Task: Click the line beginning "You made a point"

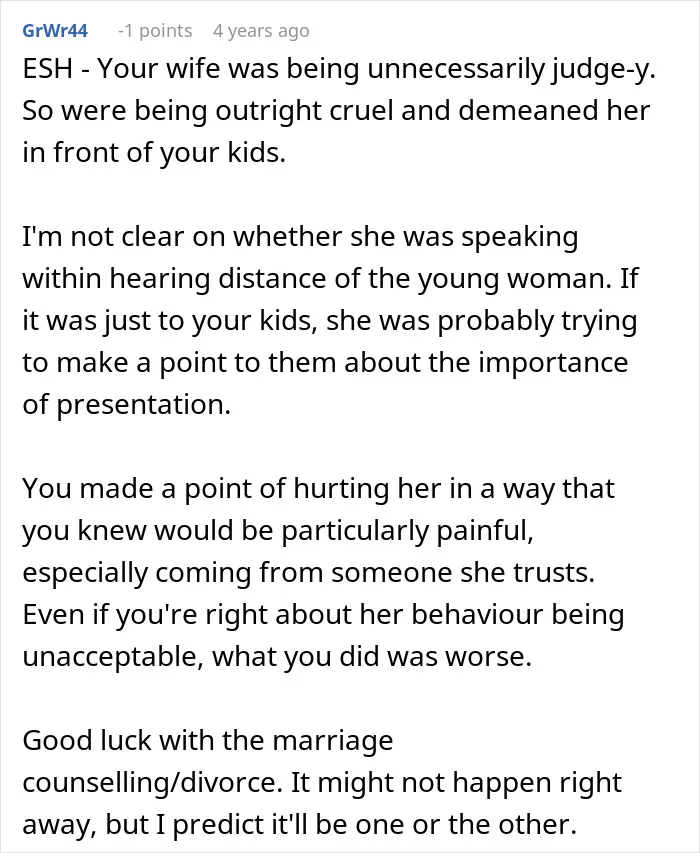Action: click(318, 489)
